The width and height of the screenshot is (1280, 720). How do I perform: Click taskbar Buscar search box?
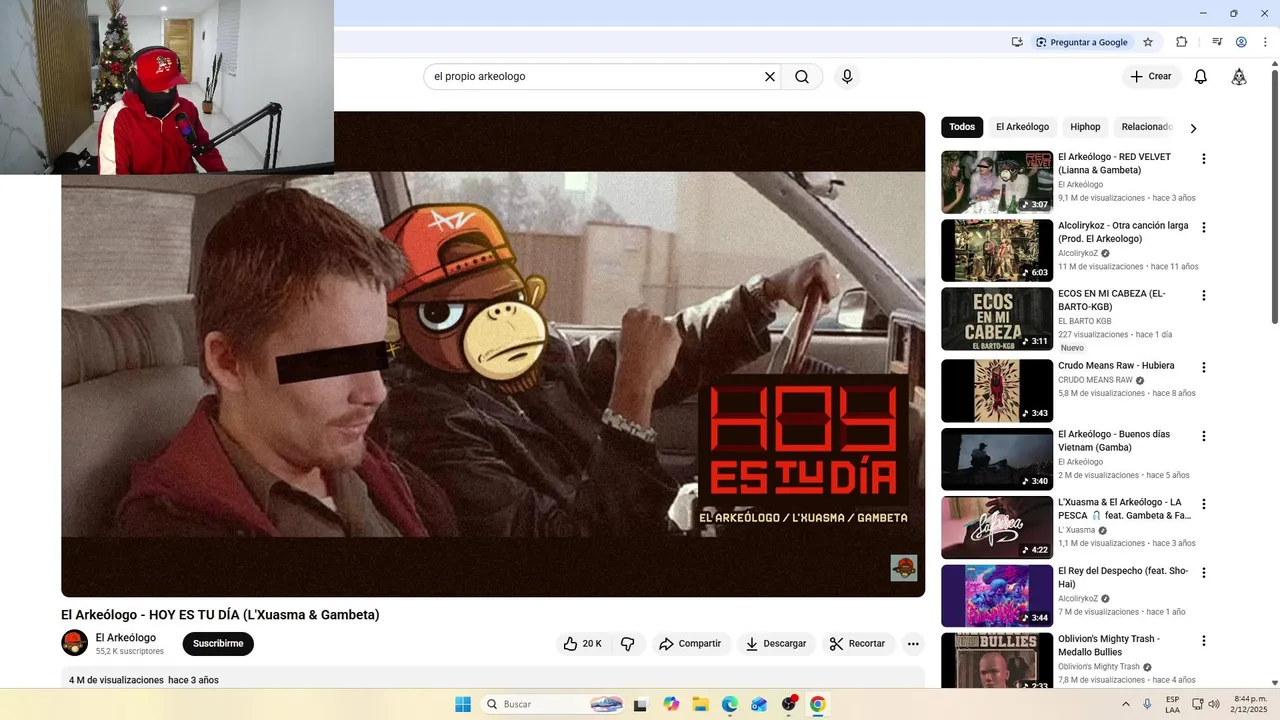pyautogui.click(x=553, y=704)
